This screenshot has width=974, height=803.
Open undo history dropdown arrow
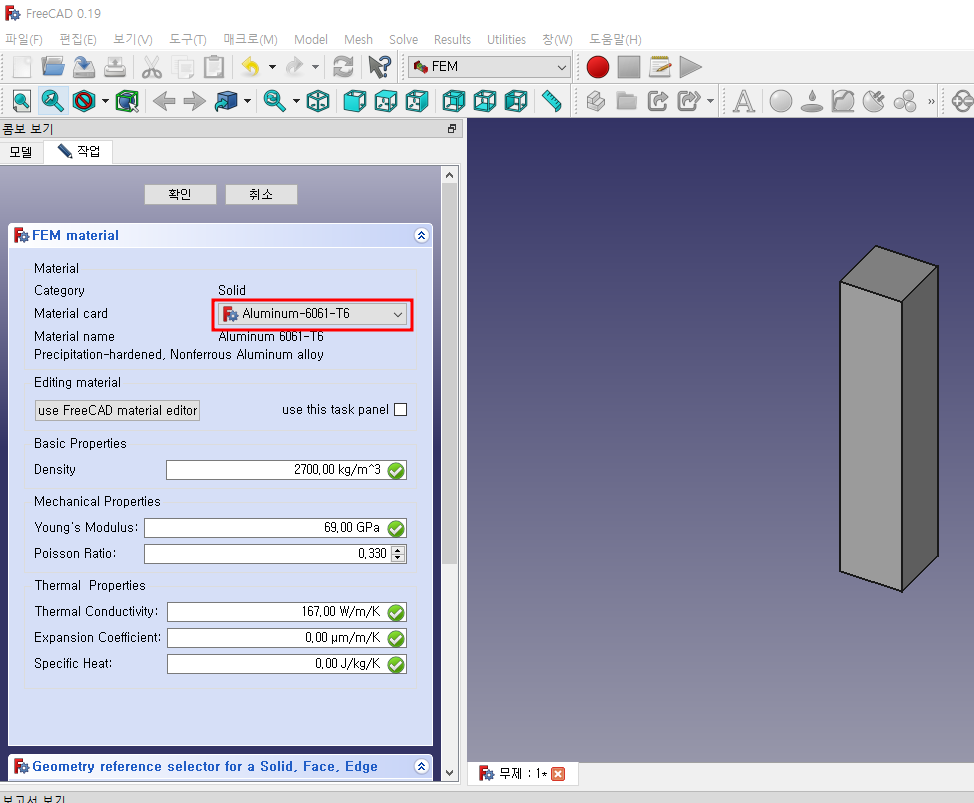(272, 67)
